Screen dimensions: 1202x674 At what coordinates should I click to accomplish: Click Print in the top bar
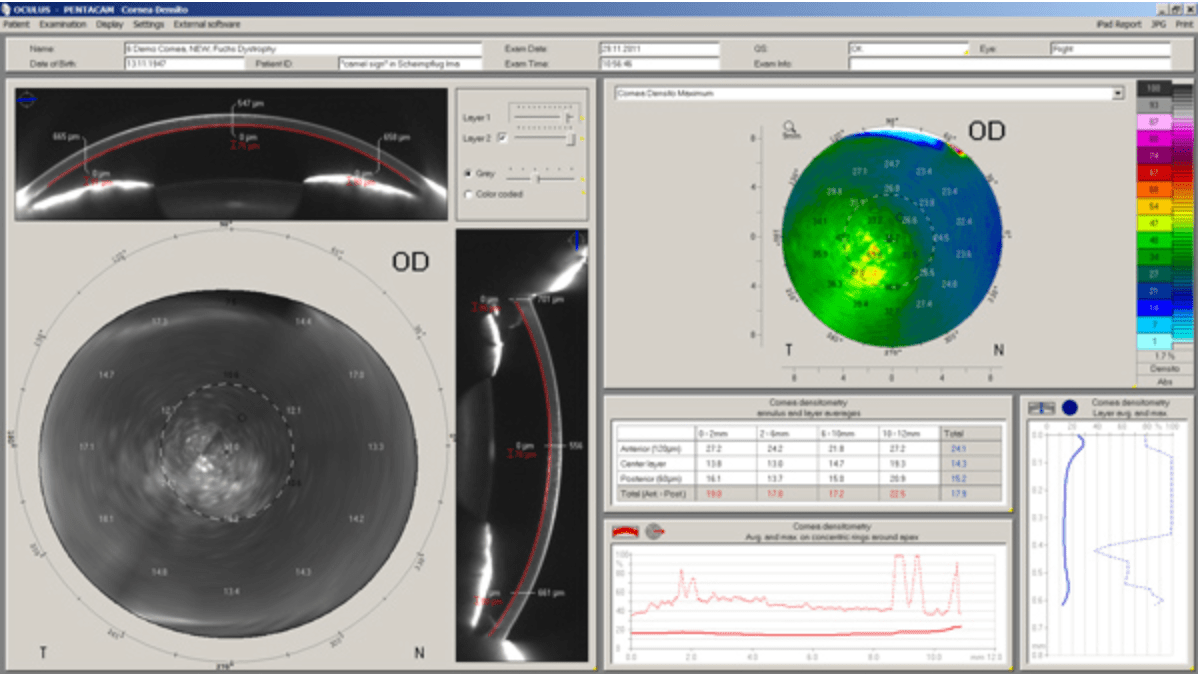point(1184,23)
